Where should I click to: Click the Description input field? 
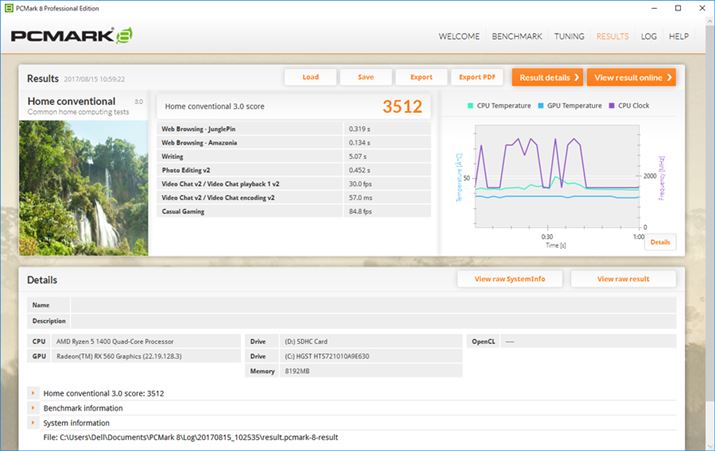click(x=373, y=321)
